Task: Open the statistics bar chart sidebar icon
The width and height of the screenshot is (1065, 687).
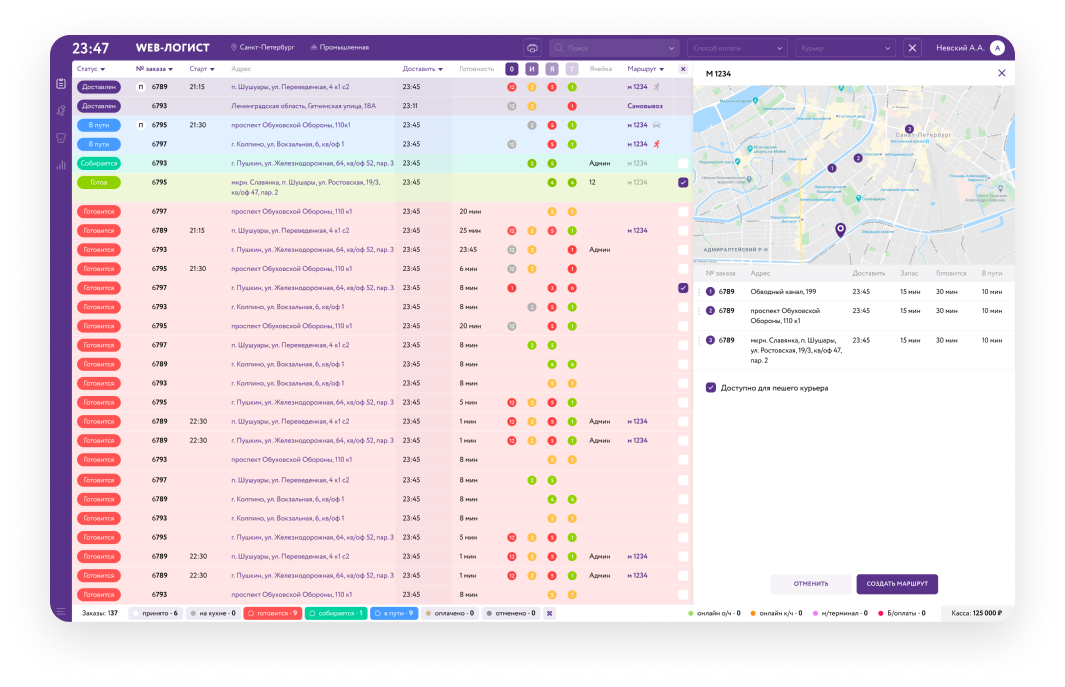Action: click(x=61, y=165)
